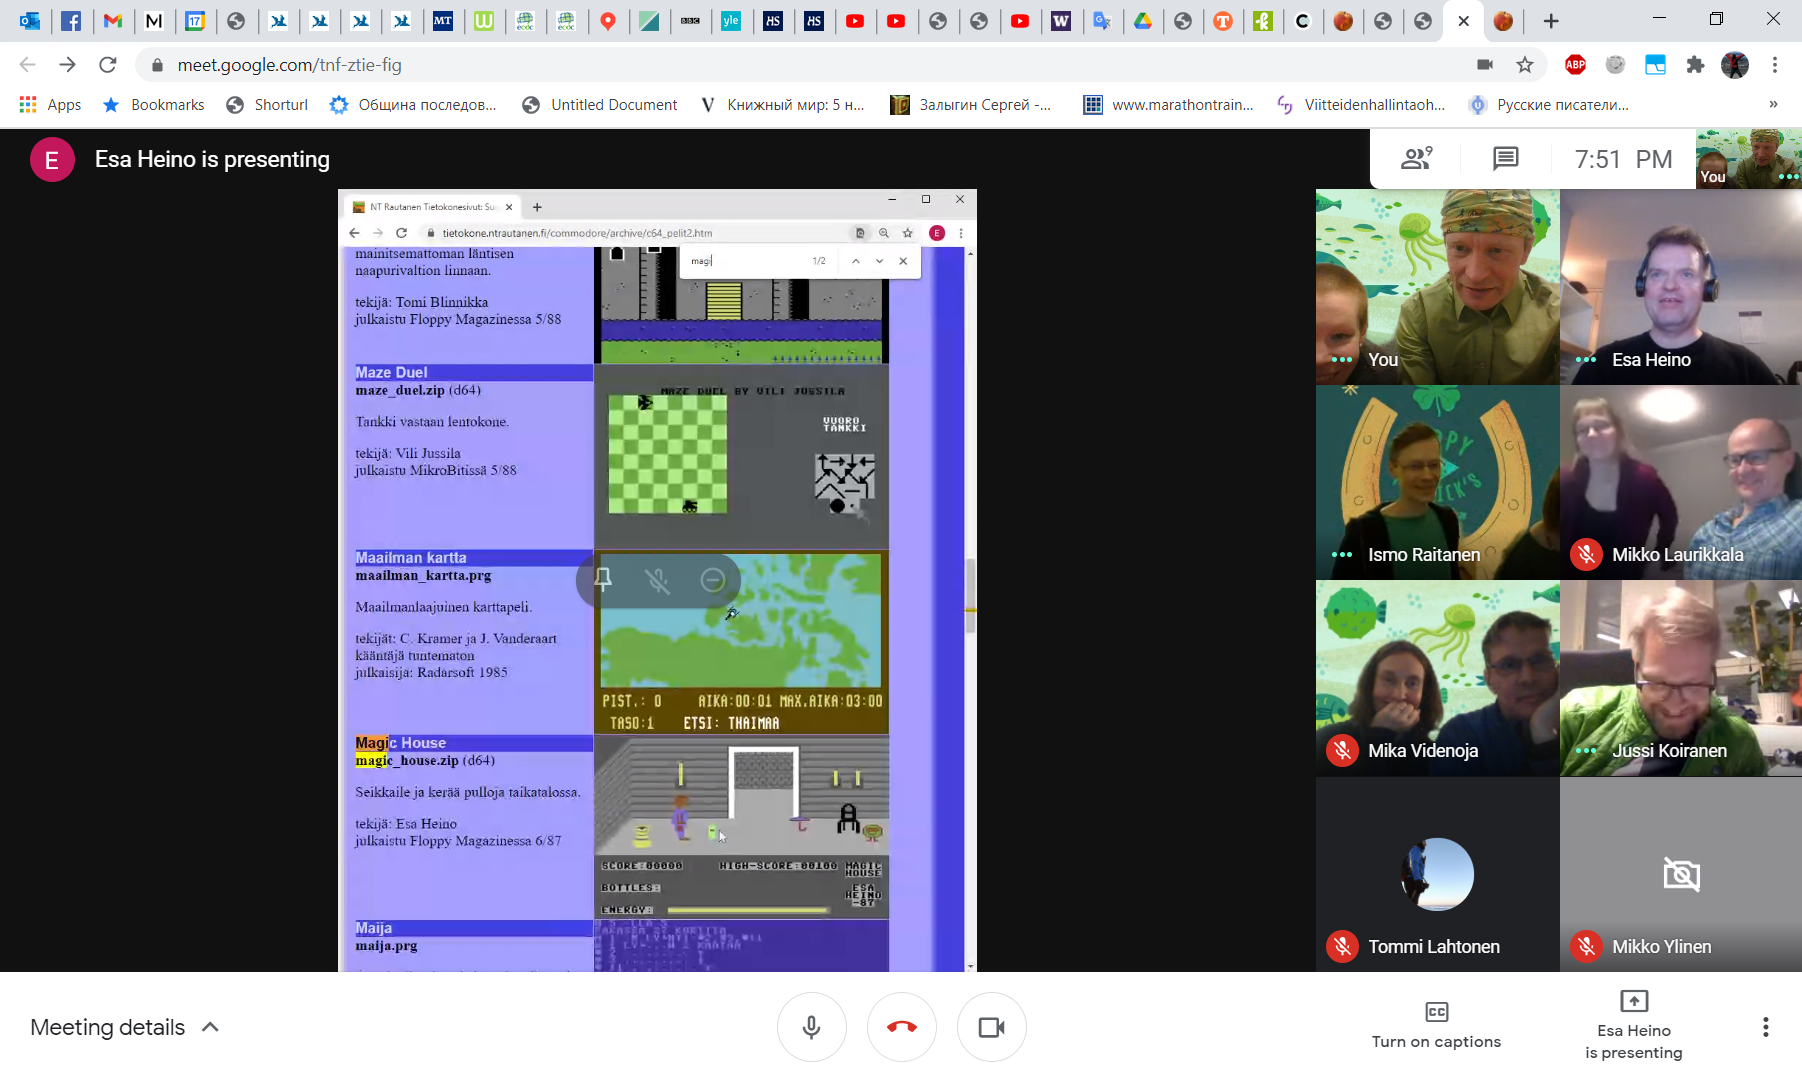Open the meeting chat panel

(1505, 158)
